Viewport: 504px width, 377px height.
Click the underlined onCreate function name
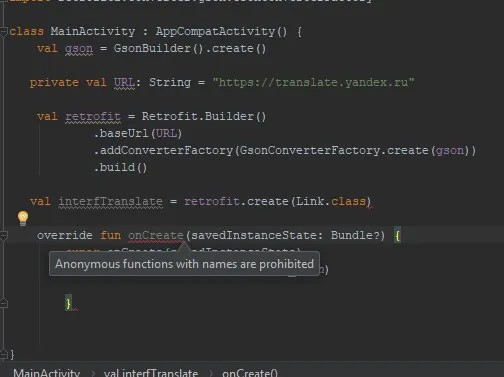tap(156, 235)
